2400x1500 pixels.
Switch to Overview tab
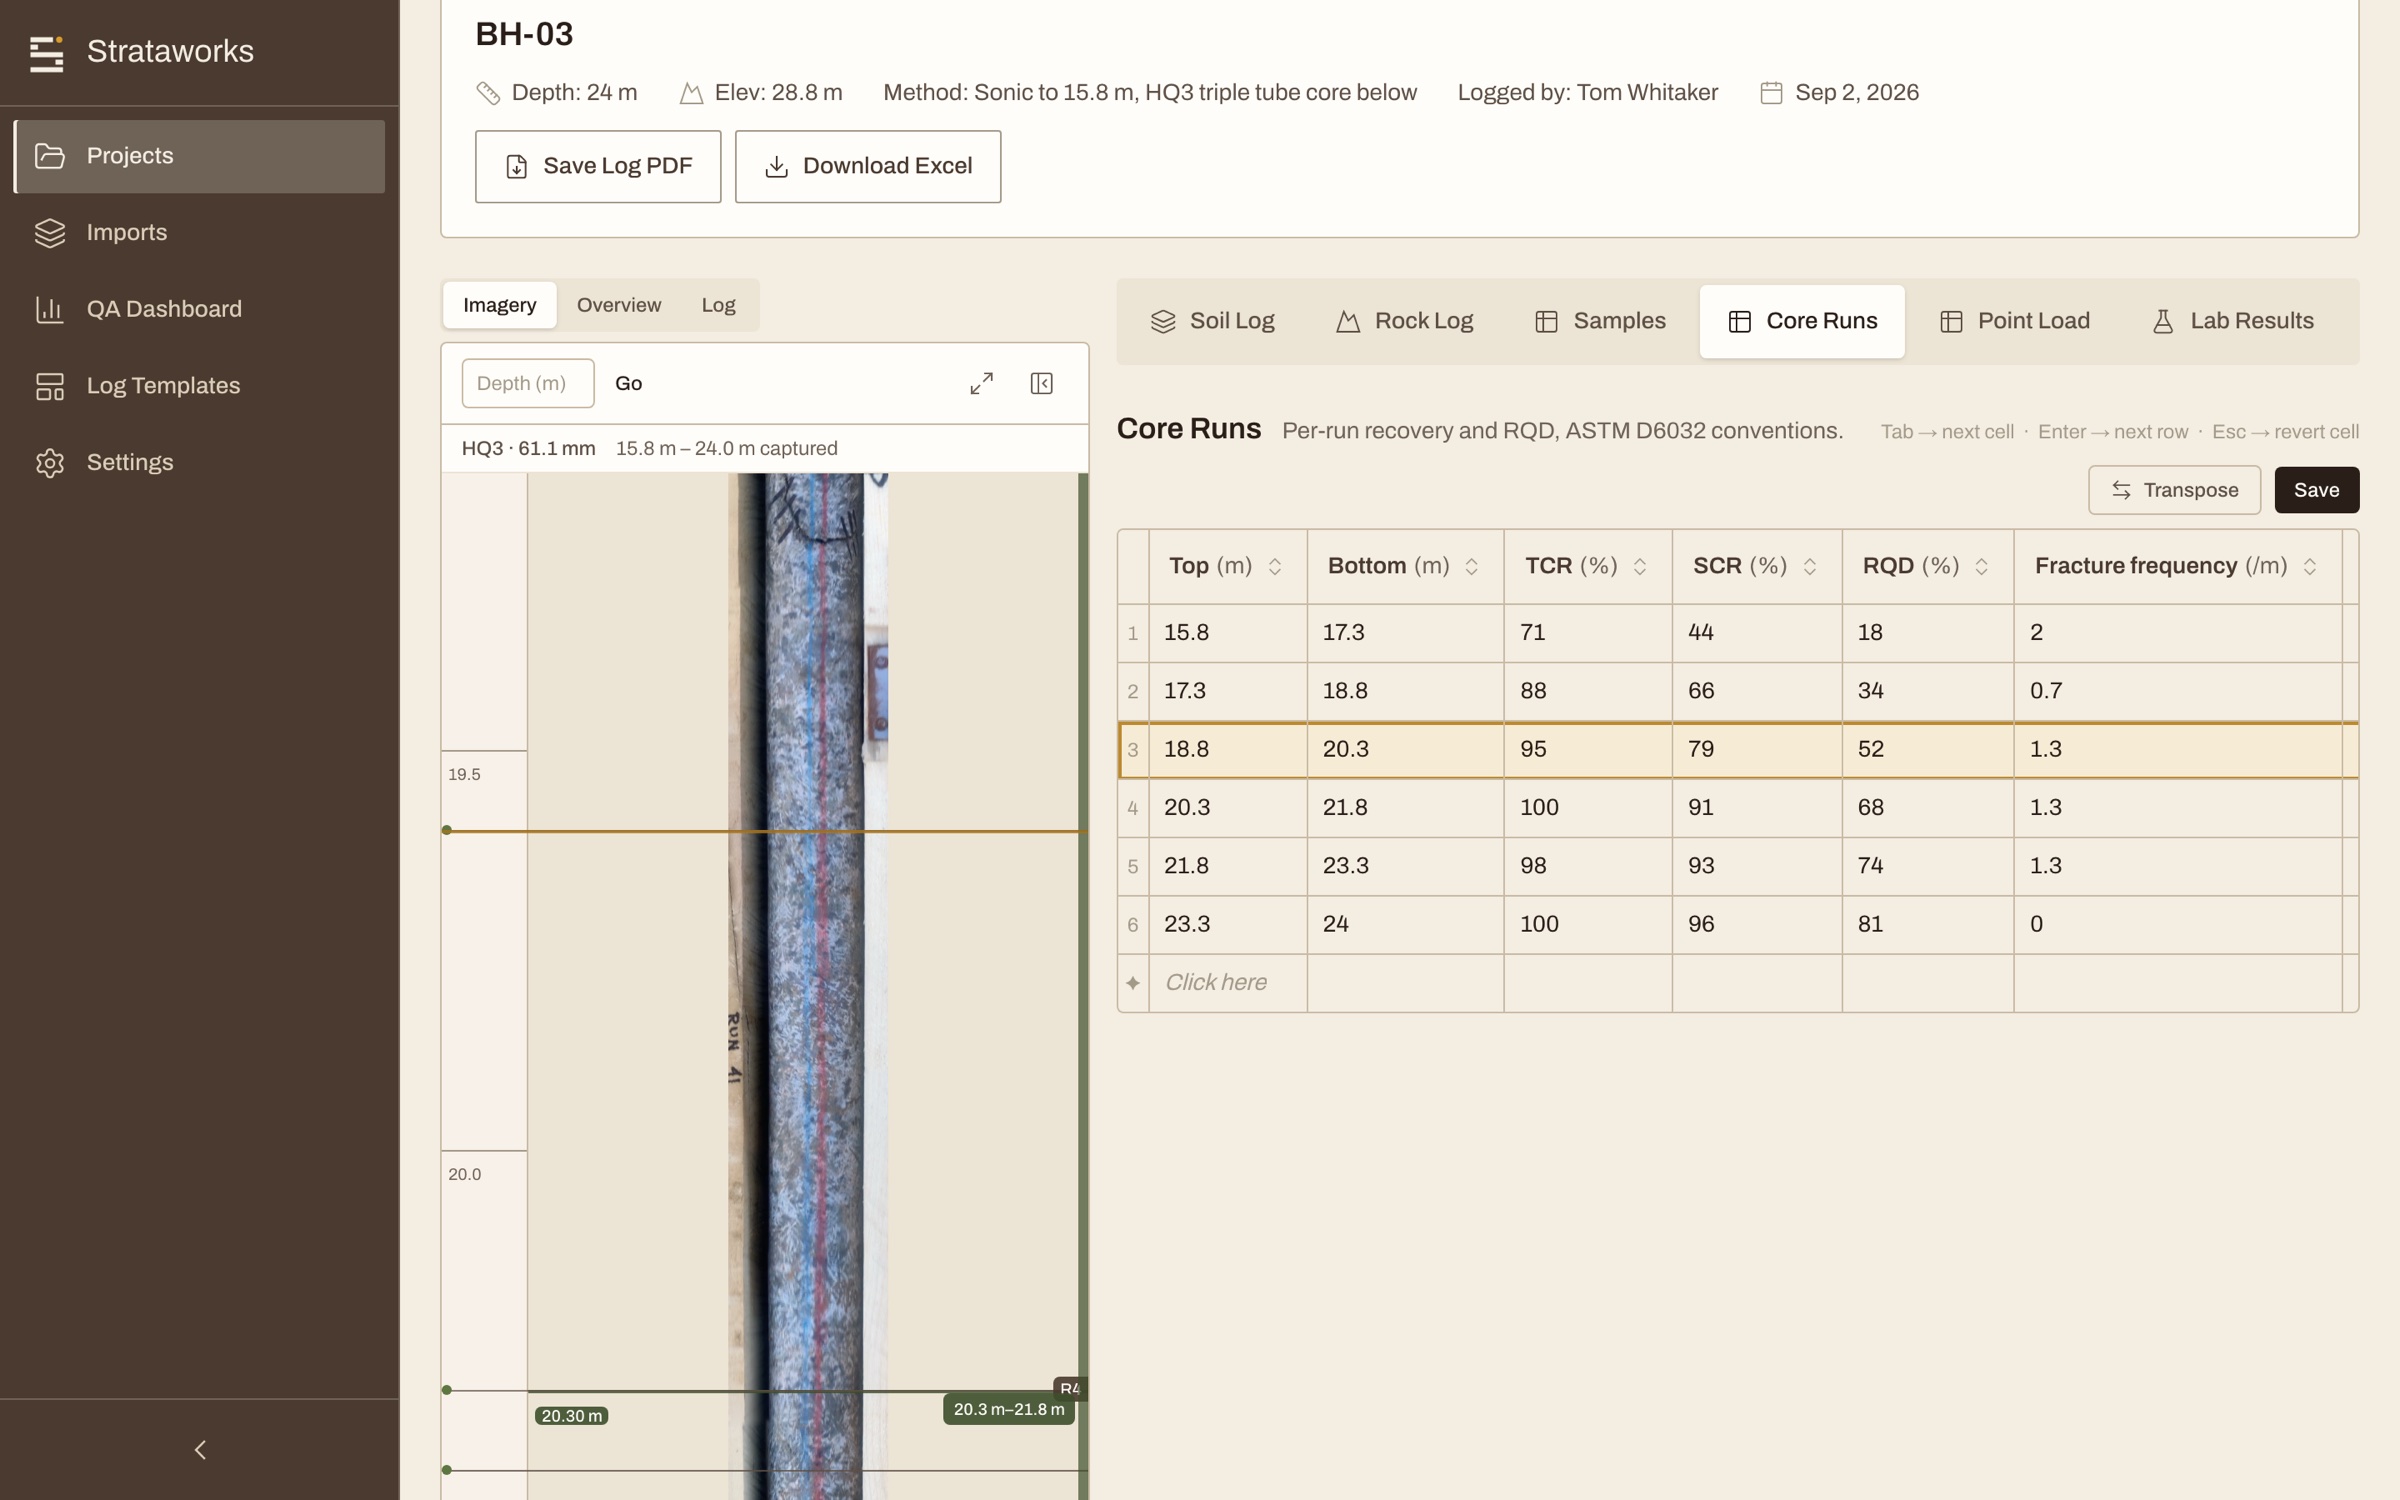click(618, 305)
